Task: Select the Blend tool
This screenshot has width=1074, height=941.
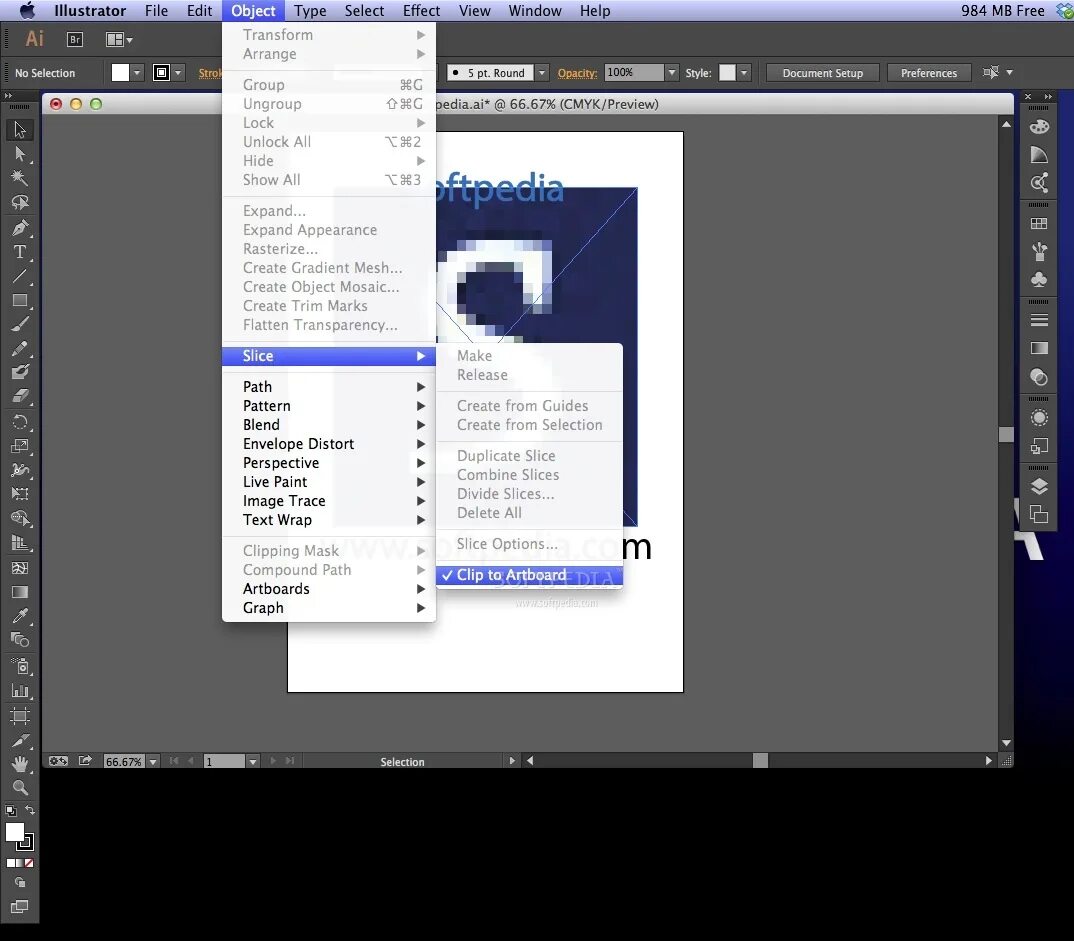Action: (20, 640)
